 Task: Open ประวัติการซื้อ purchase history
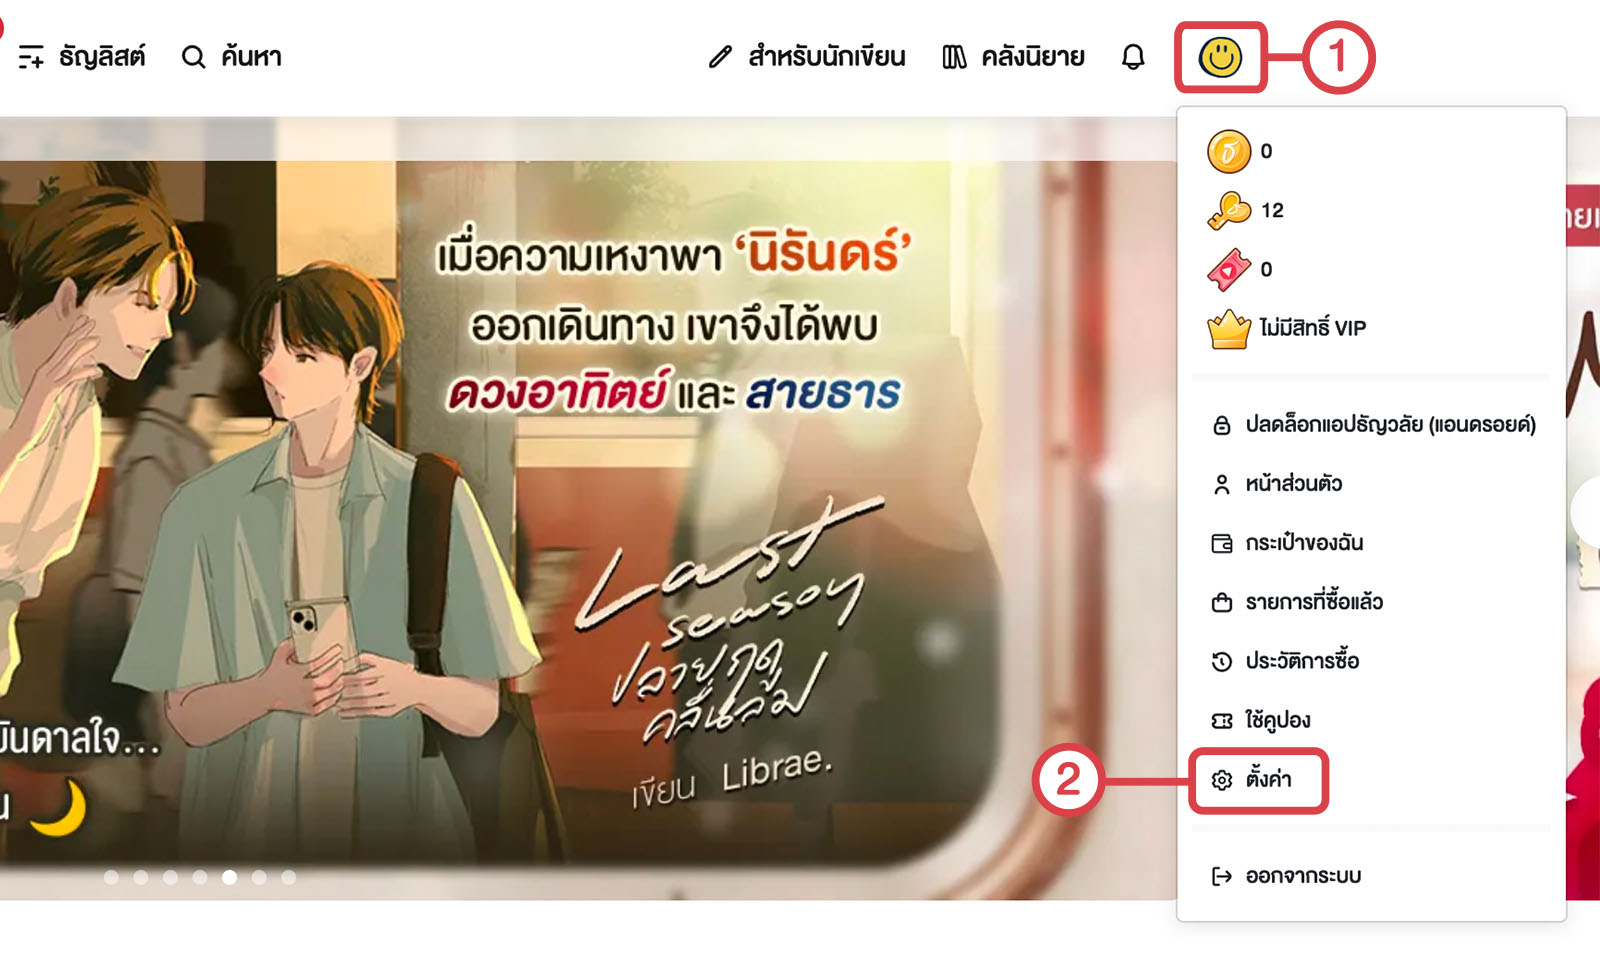[x=1285, y=661]
